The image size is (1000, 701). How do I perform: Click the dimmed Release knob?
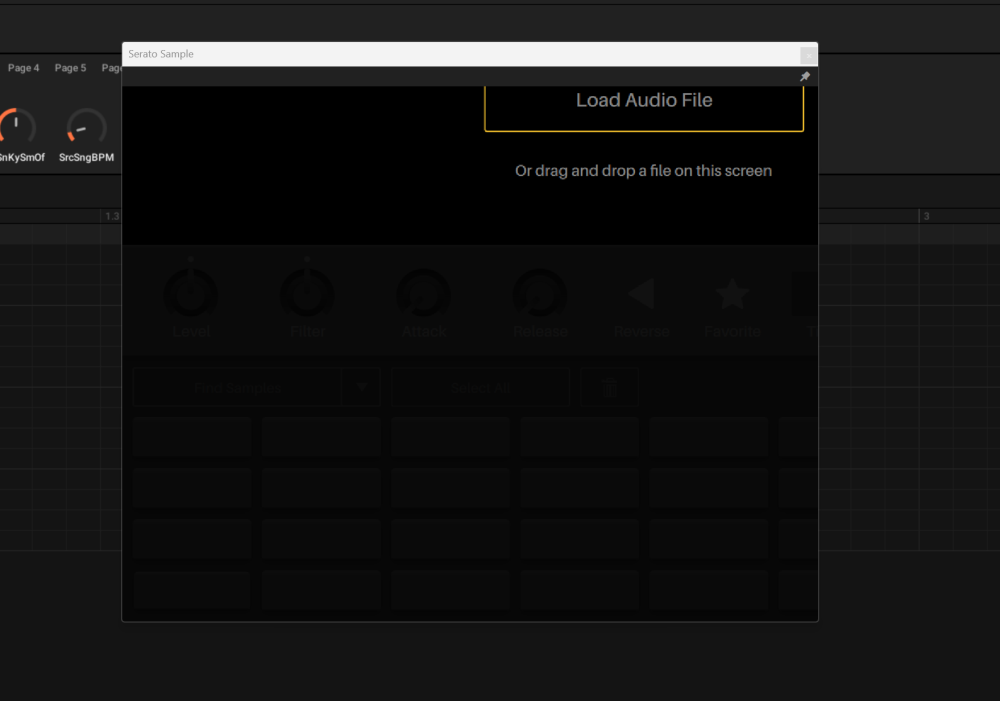pos(540,292)
